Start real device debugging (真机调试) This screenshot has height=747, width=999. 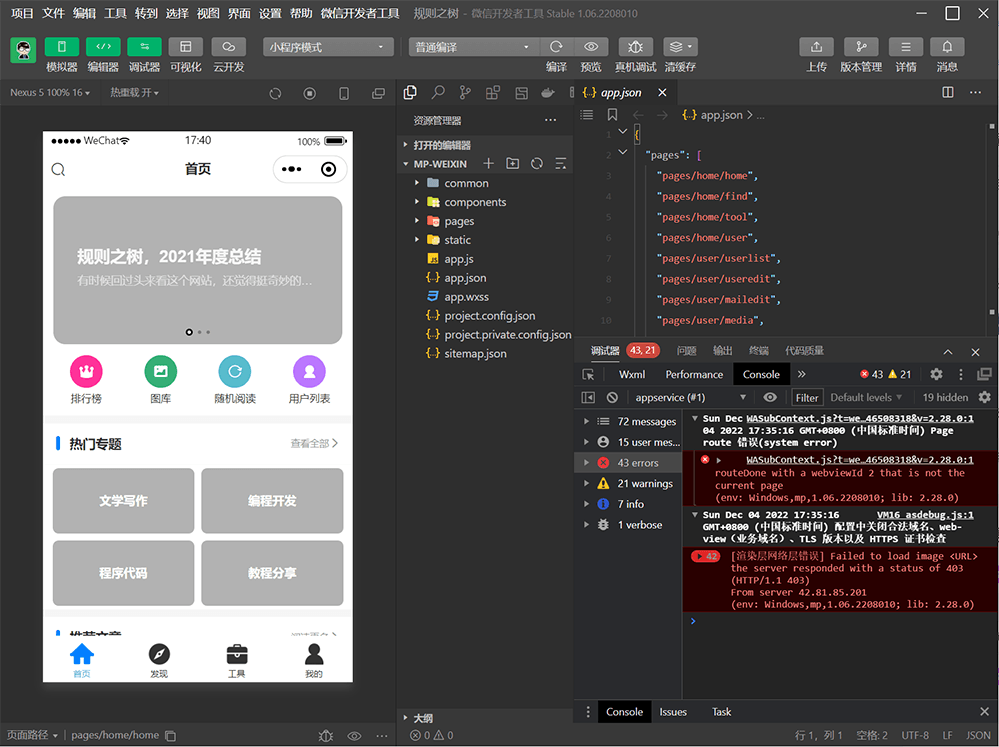click(635, 47)
